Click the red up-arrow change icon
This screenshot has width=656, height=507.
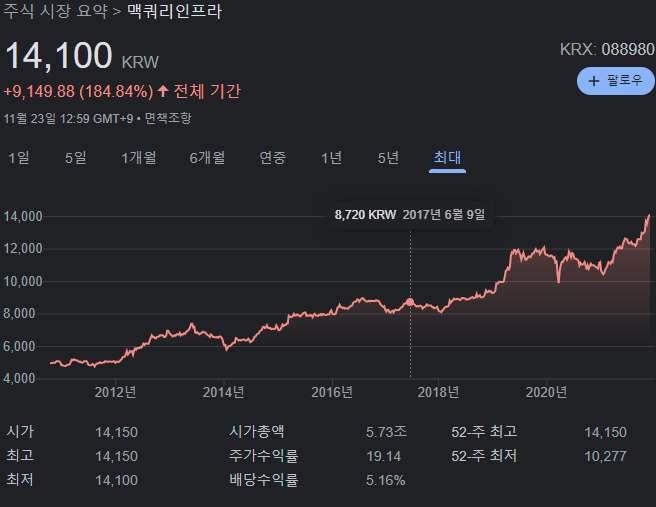pyautogui.click(x=163, y=91)
